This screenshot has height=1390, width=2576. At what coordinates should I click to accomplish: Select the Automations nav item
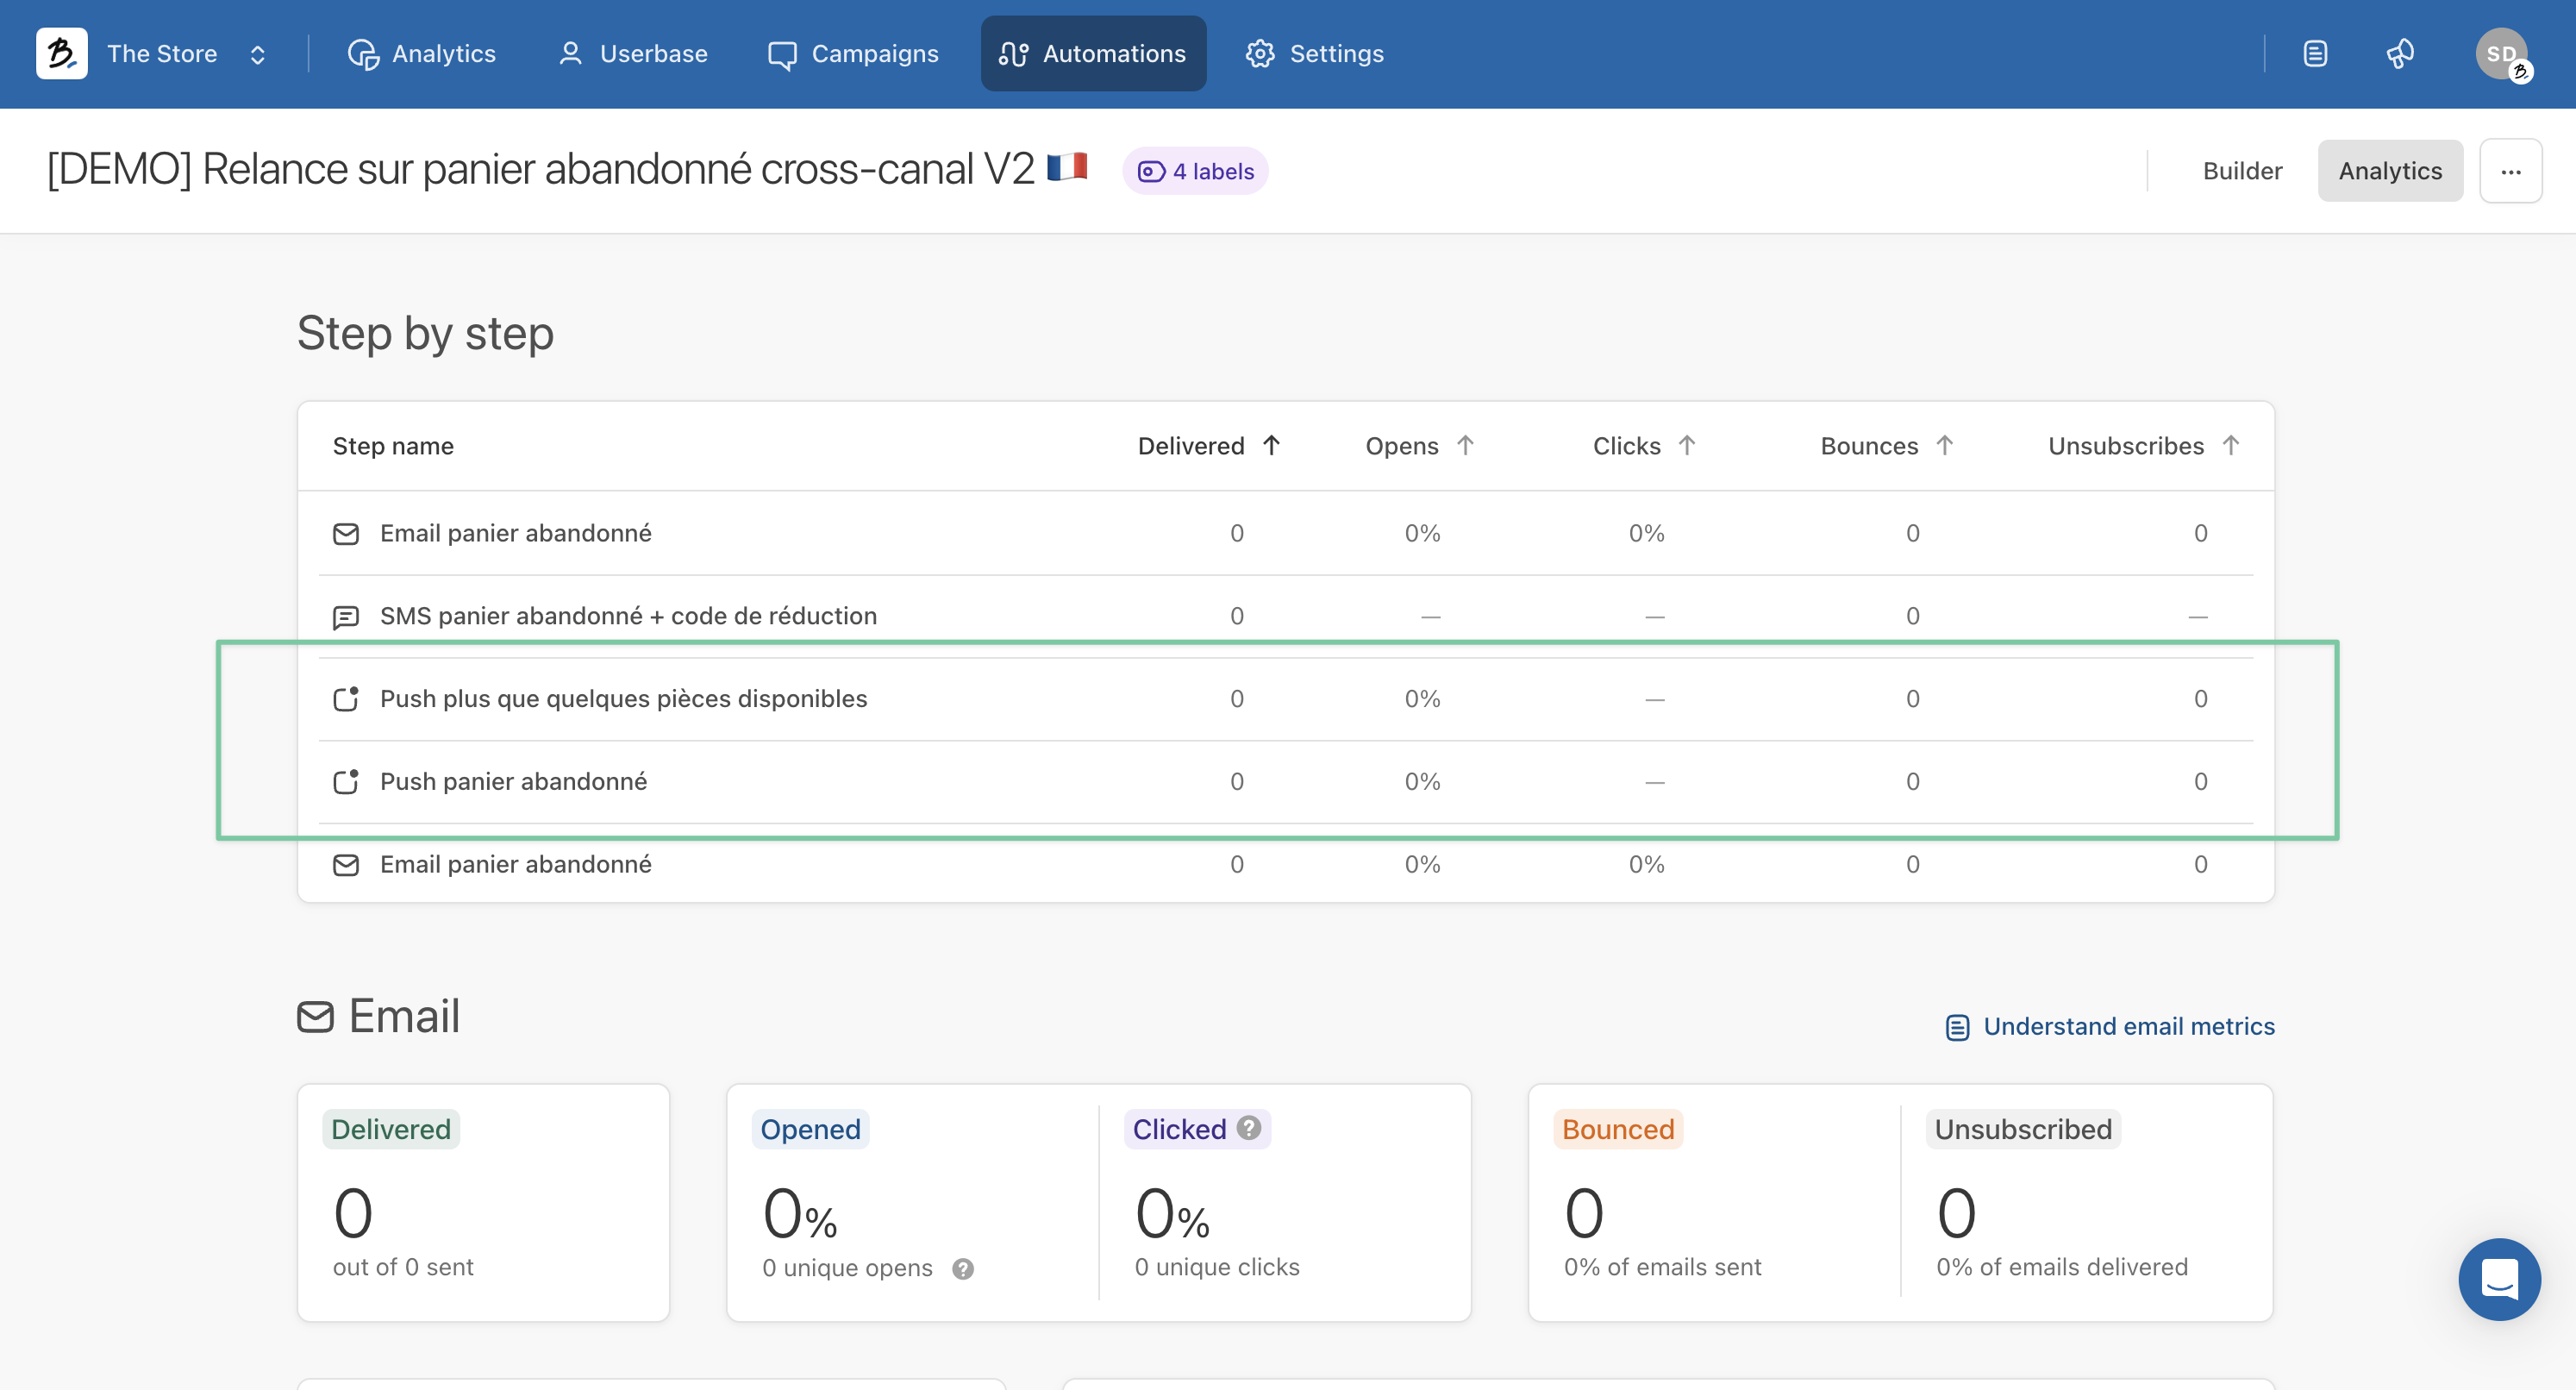click(x=1093, y=54)
